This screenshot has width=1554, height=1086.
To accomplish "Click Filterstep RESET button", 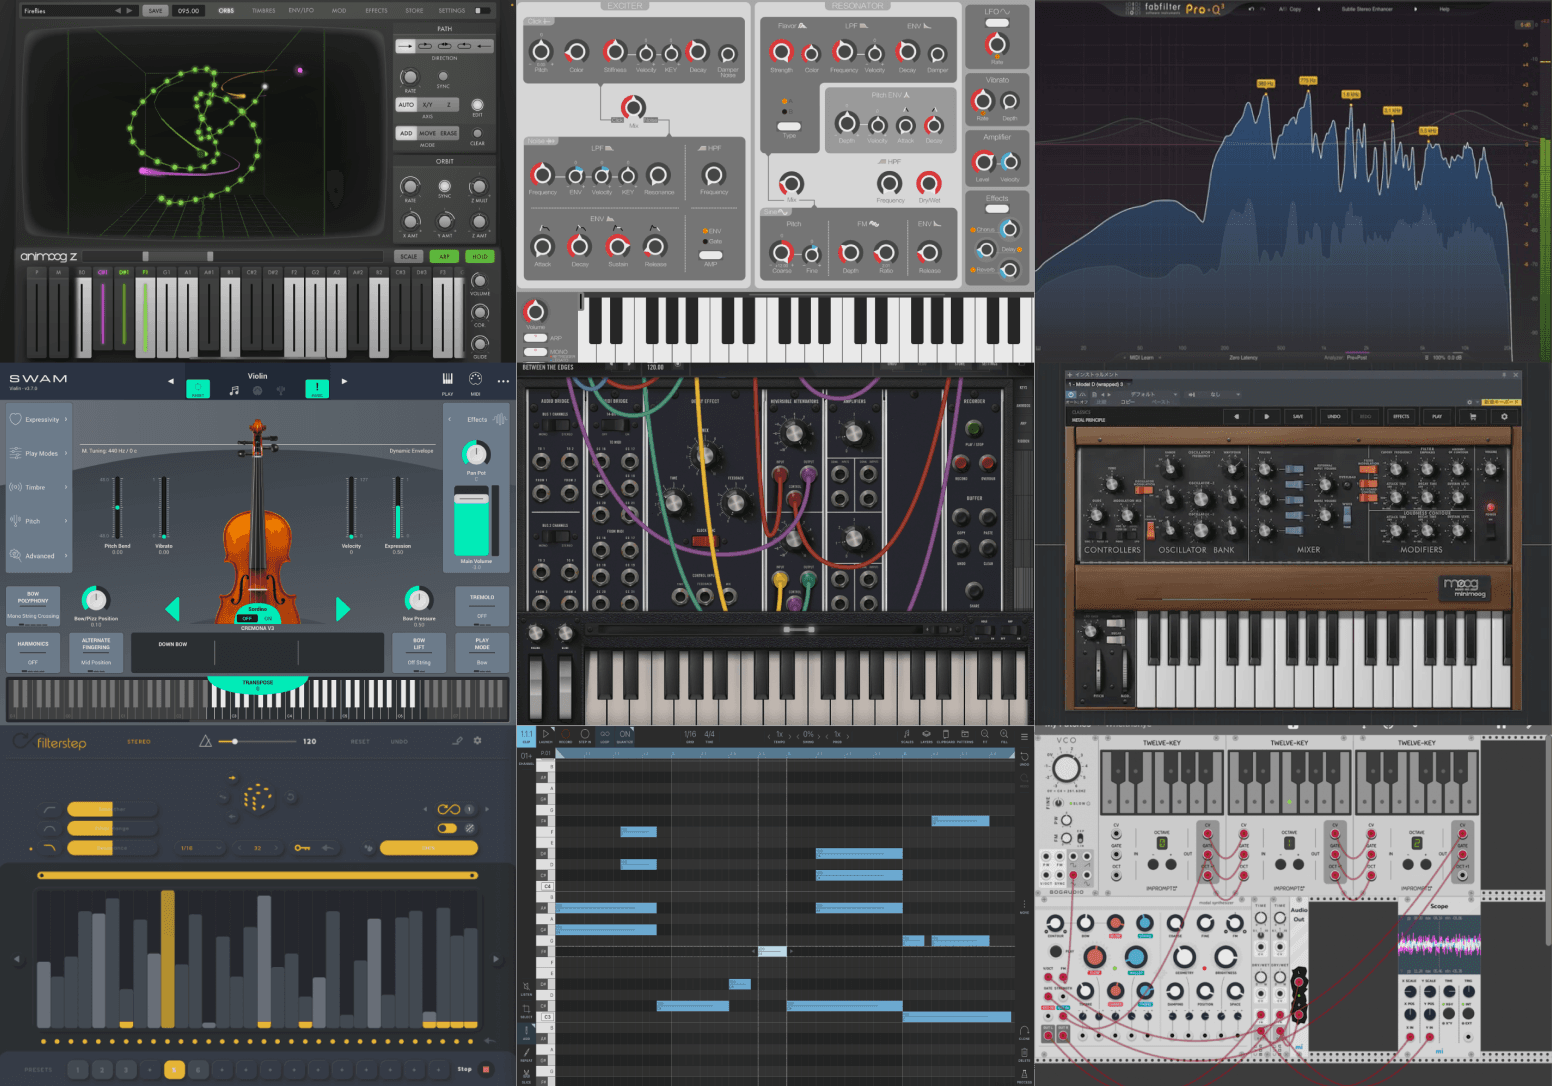I will click(360, 741).
